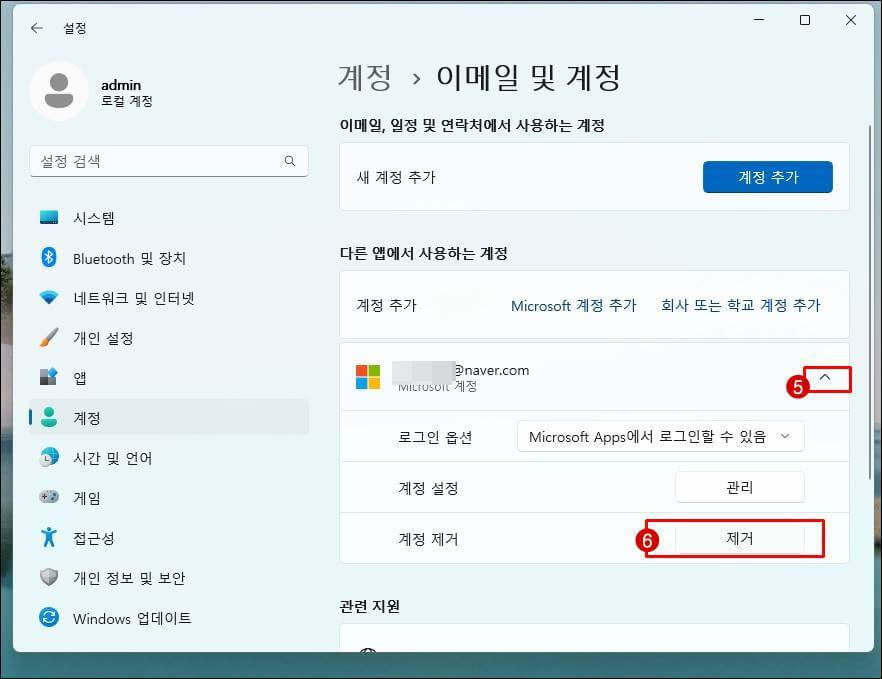Click the search magnifier icon

coord(290,161)
